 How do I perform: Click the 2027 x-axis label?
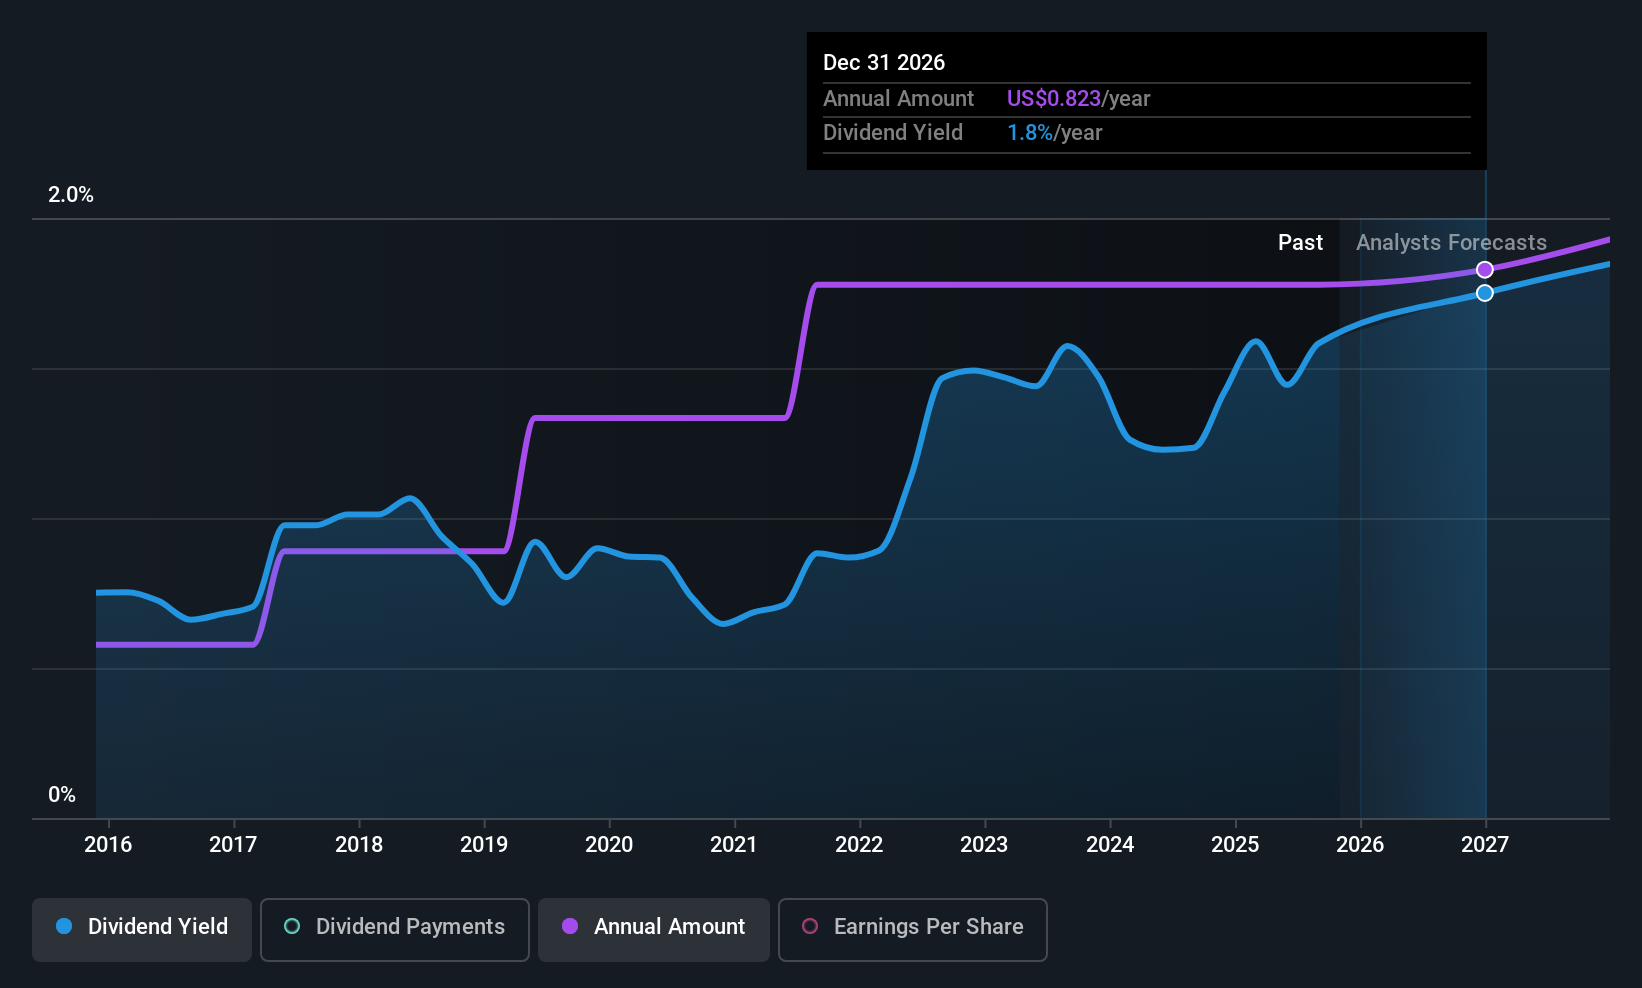pyautogui.click(x=1485, y=844)
